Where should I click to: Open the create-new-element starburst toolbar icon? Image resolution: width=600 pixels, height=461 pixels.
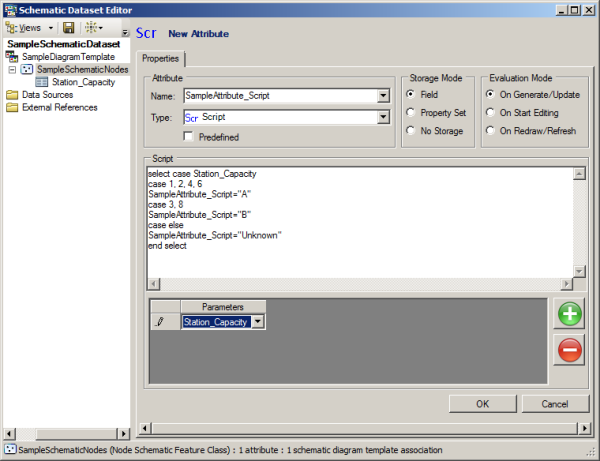pos(91,28)
